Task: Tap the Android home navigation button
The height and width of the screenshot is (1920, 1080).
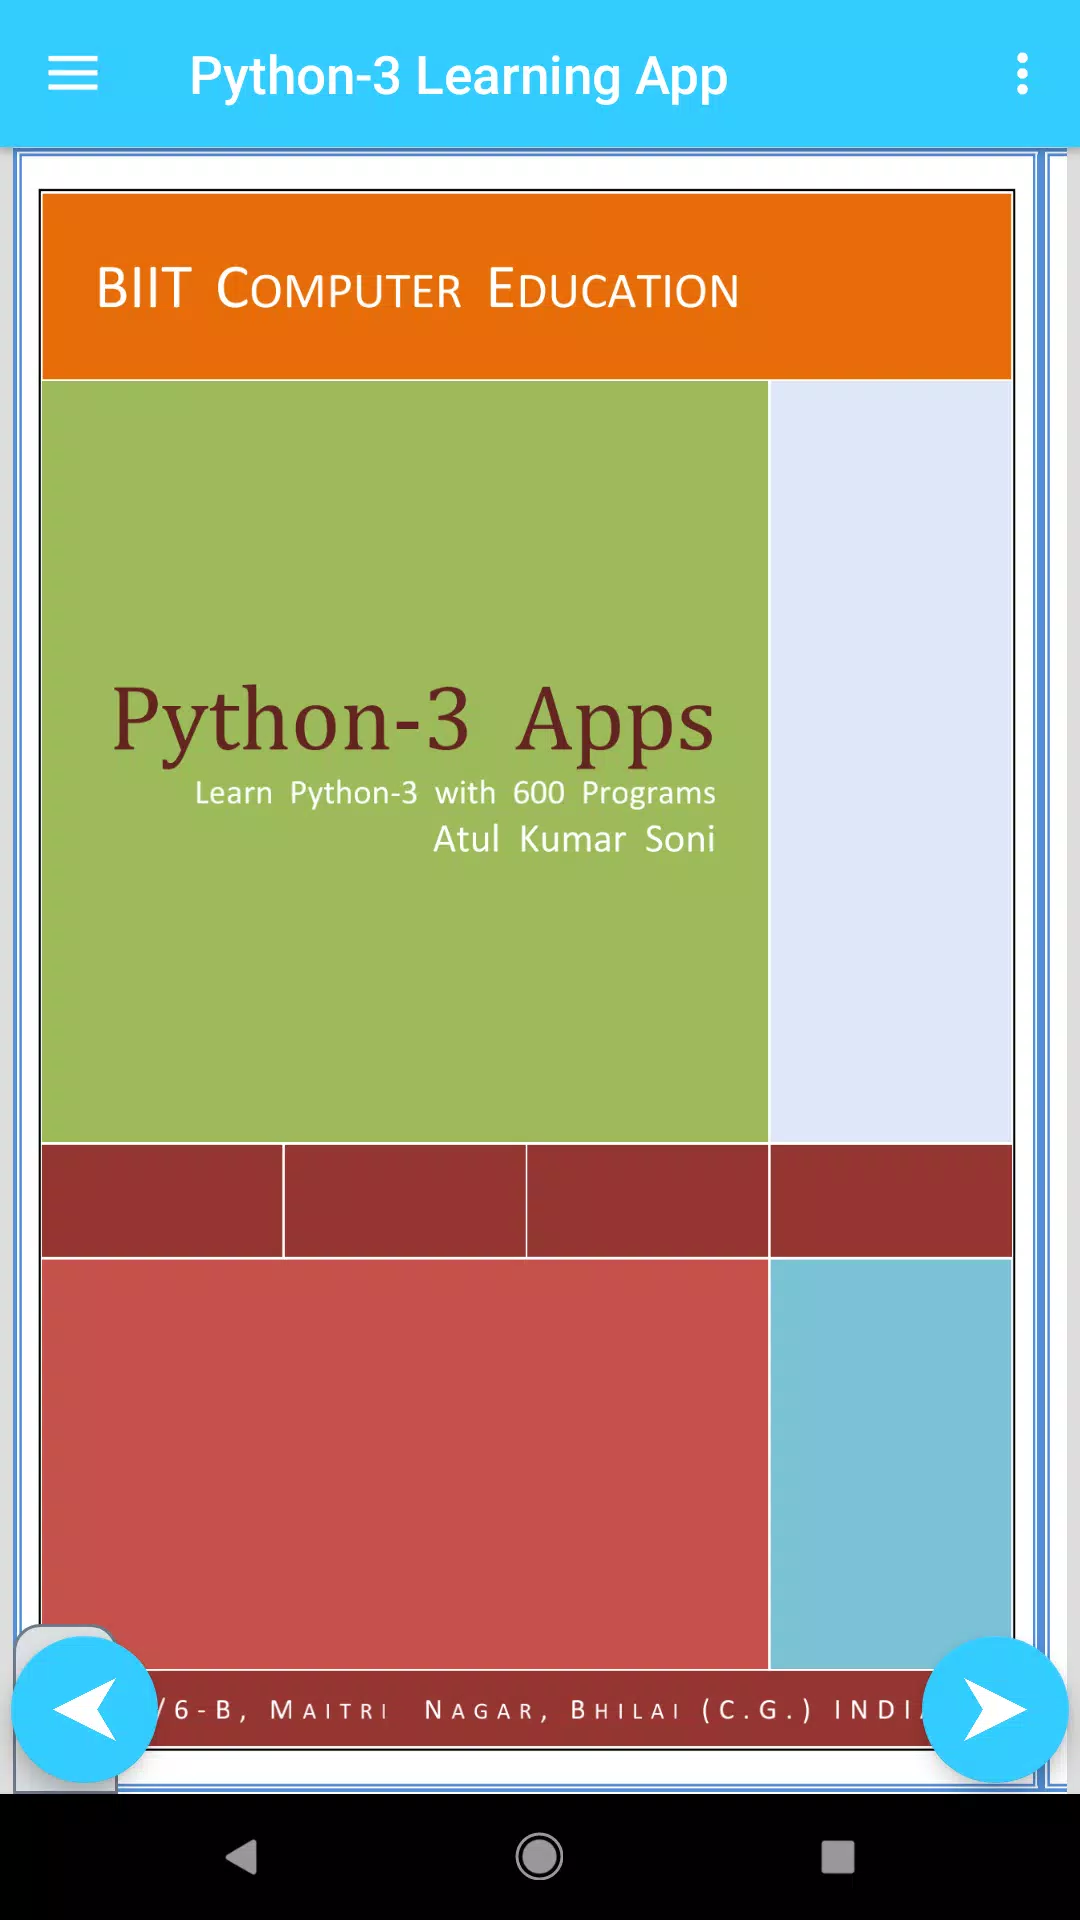Action: tap(539, 1857)
